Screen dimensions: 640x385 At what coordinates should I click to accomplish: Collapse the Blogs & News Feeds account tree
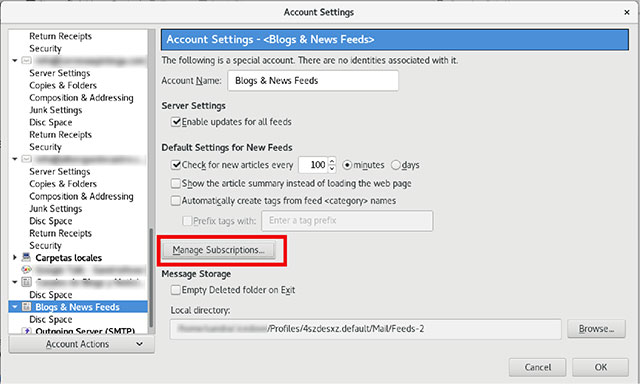(15, 307)
